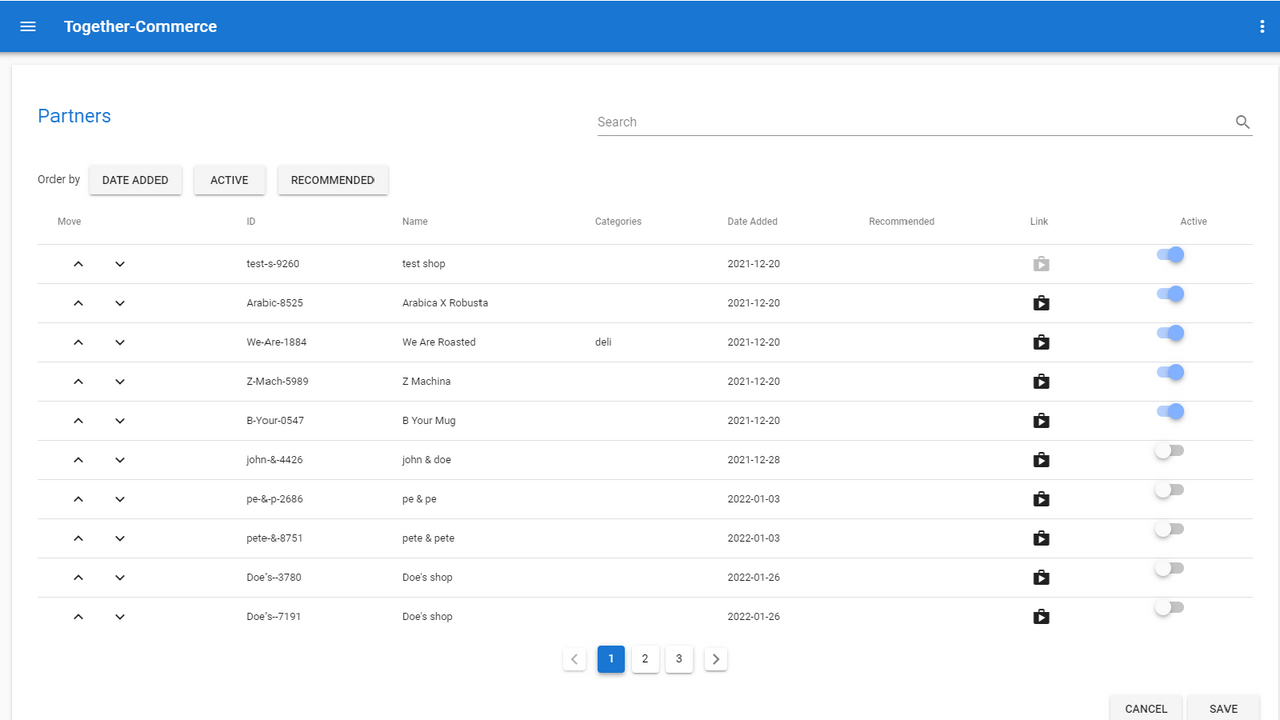Click the Partners heading
Screen dimensions: 1280x720
74,116
